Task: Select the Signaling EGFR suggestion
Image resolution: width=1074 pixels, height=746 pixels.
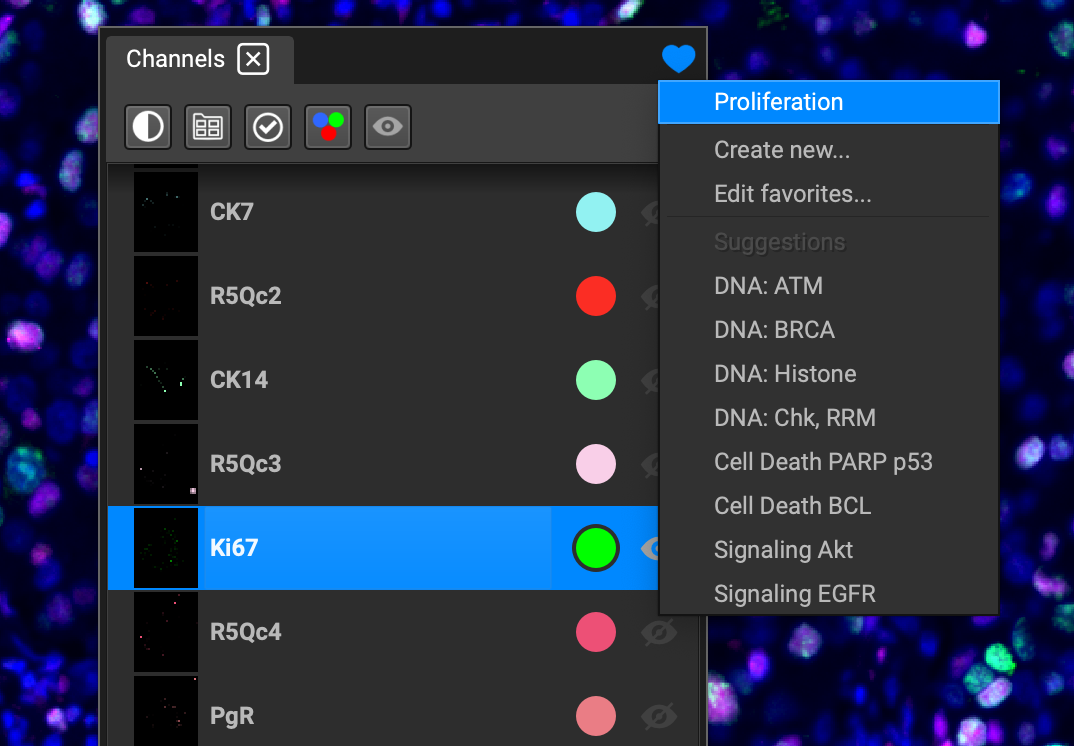Action: pyautogui.click(x=829, y=593)
